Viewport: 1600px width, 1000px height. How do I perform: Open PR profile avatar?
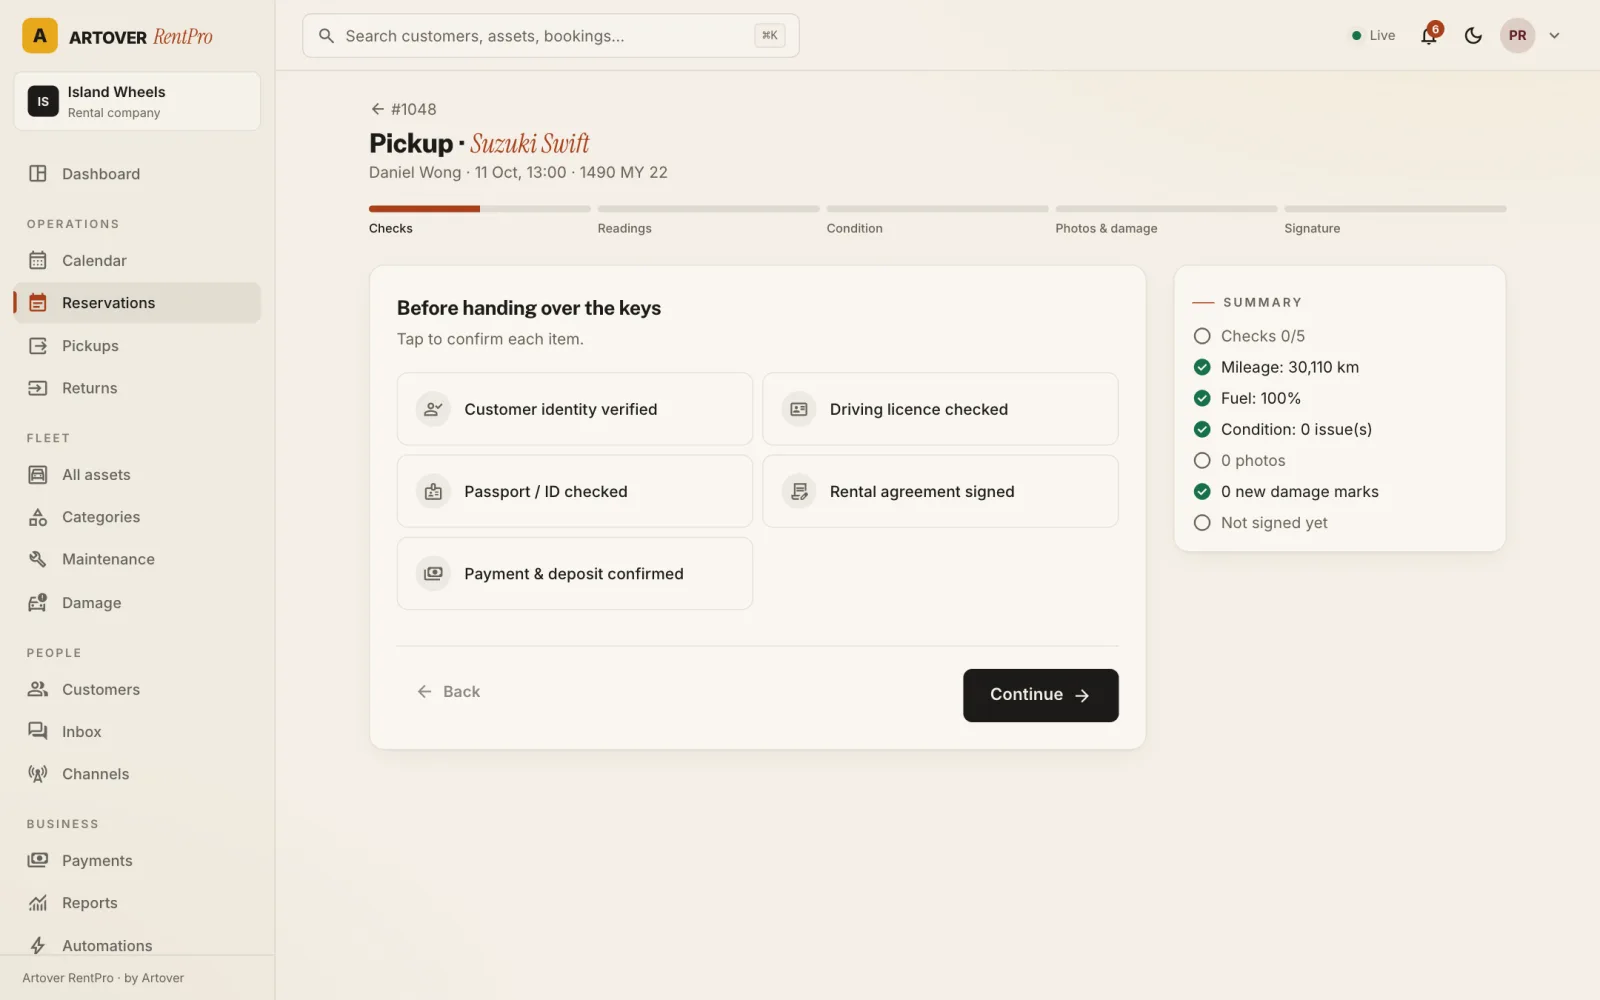1517,36
